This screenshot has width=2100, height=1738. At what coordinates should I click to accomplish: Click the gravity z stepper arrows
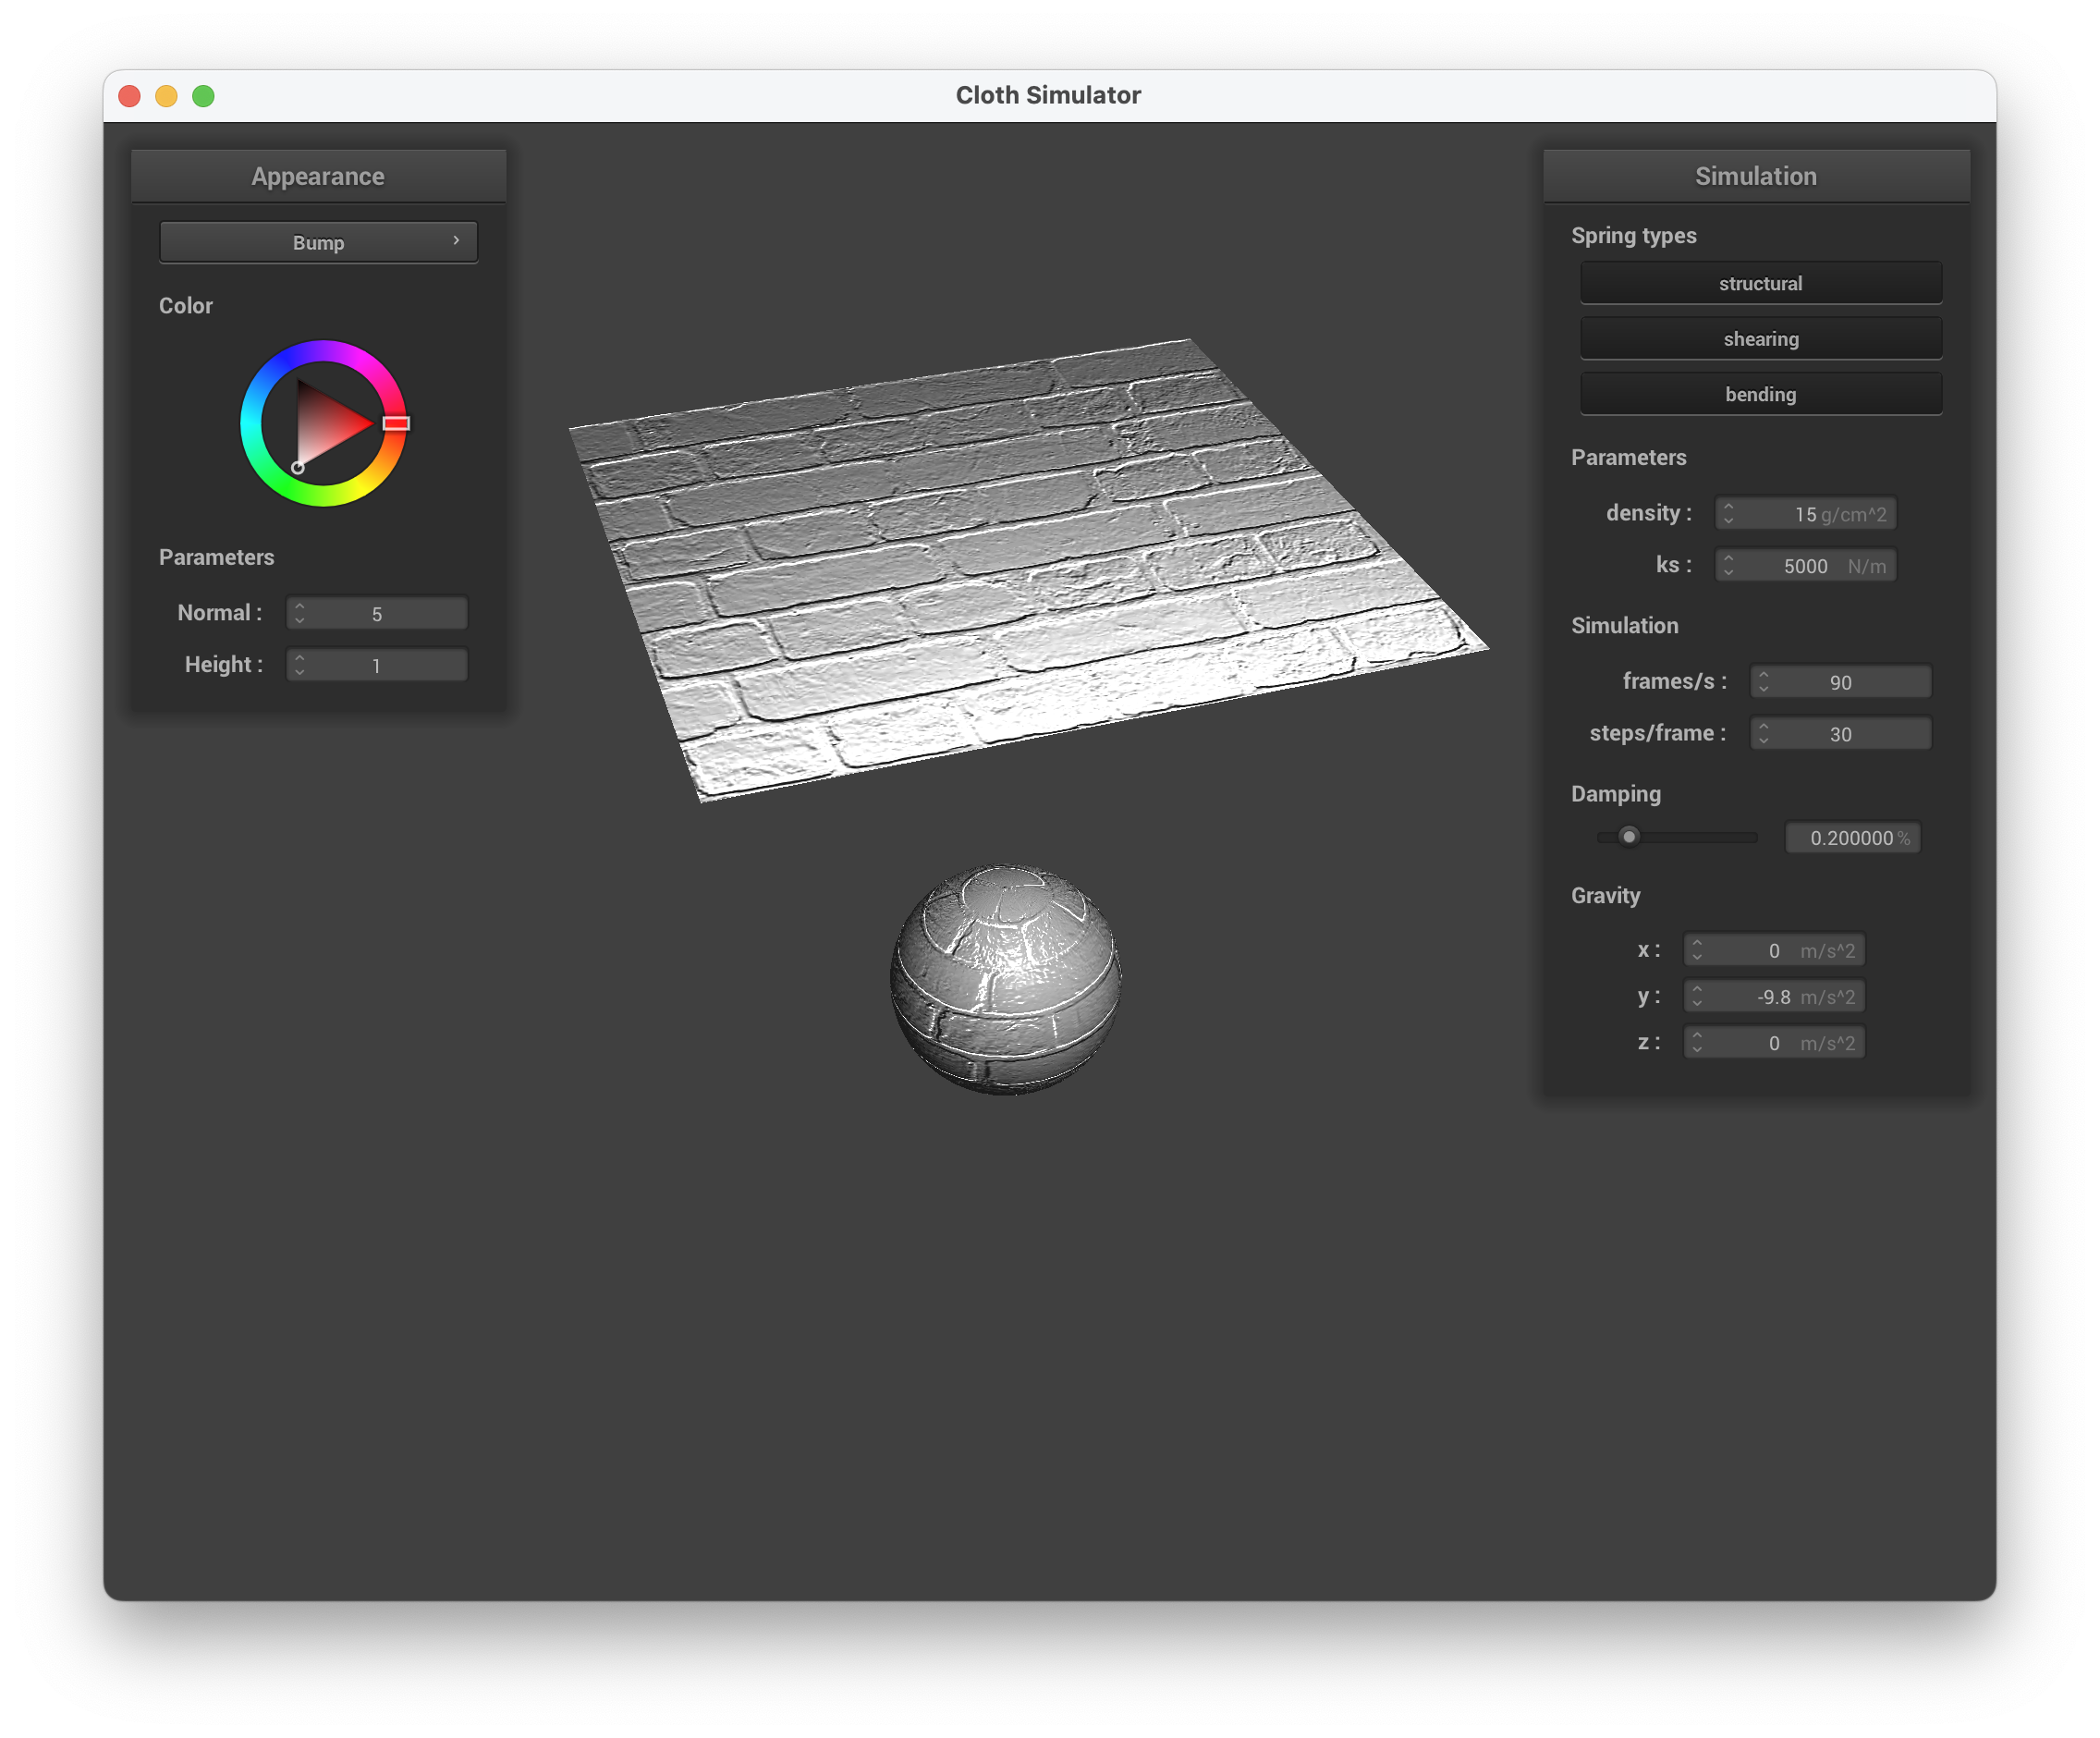[1697, 1043]
